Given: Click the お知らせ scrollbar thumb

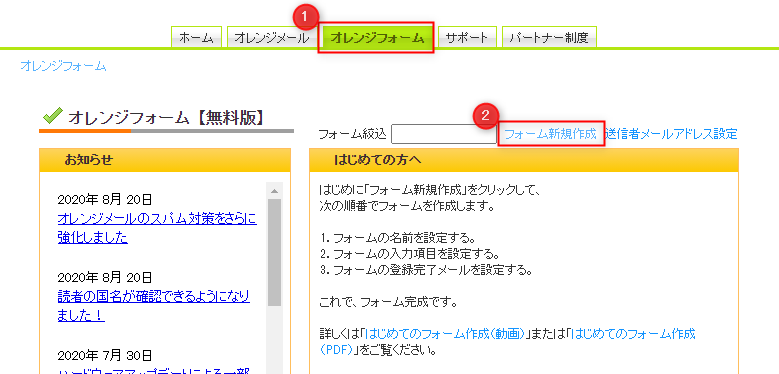Looking at the screenshot, I should (275, 252).
